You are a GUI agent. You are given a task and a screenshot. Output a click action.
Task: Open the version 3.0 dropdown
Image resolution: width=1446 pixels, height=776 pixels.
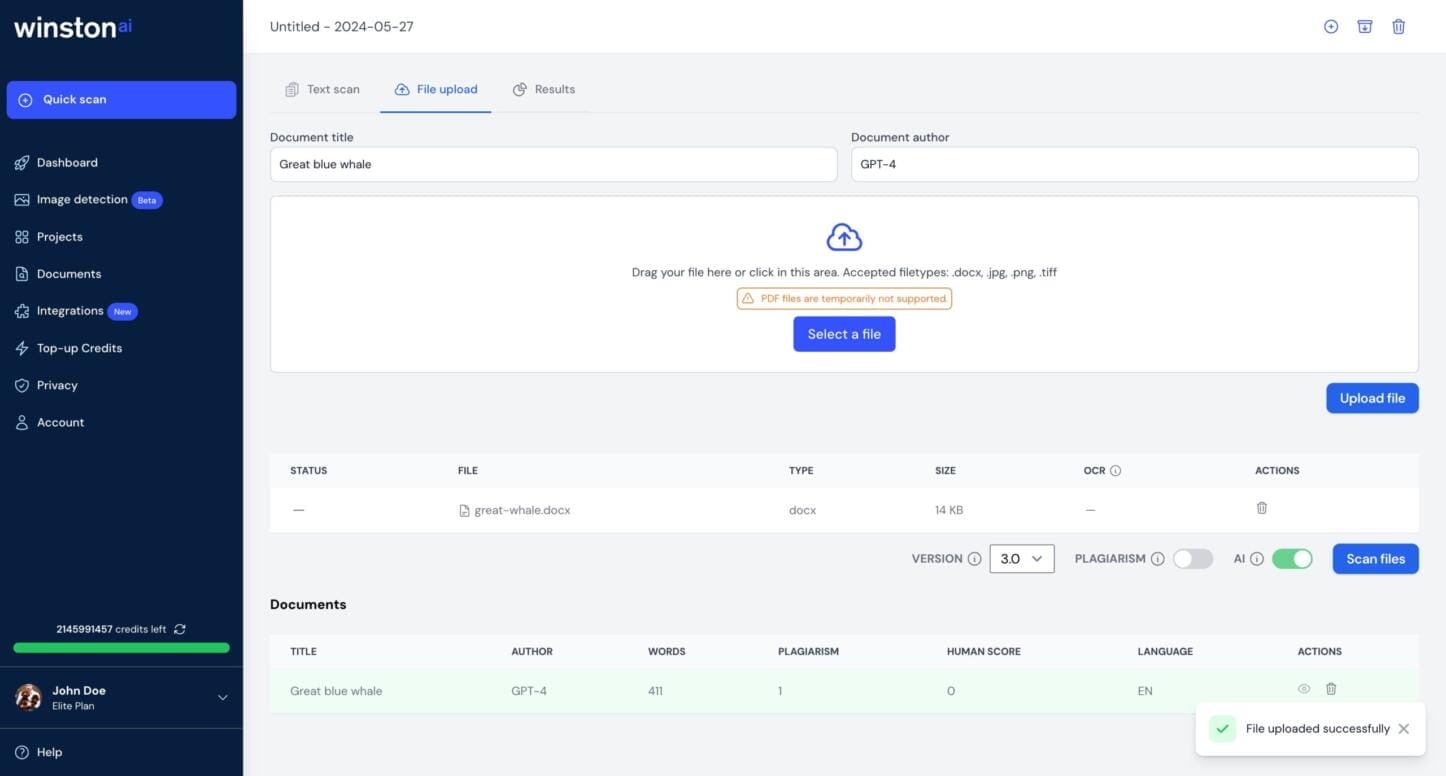pyautogui.click(x=1021, y=559)
